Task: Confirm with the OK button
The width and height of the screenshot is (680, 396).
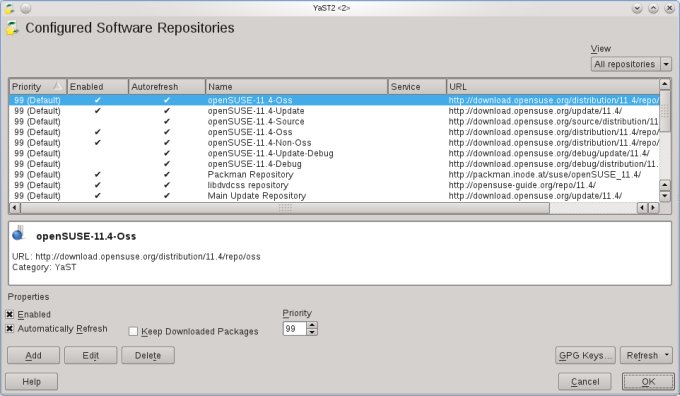Action: (648, 382)
